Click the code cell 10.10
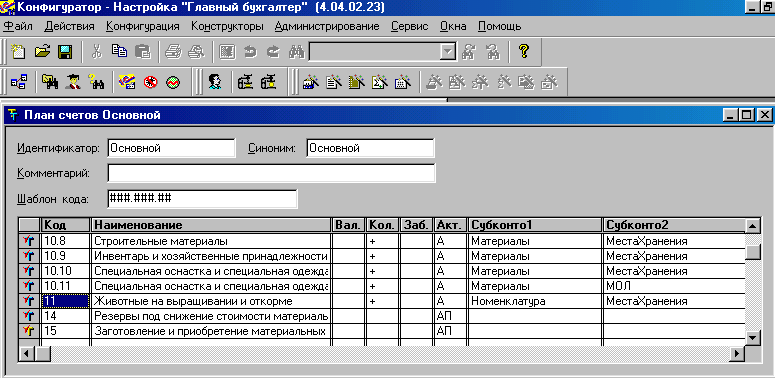Screen dimensions: 775x378 (65, 271)
